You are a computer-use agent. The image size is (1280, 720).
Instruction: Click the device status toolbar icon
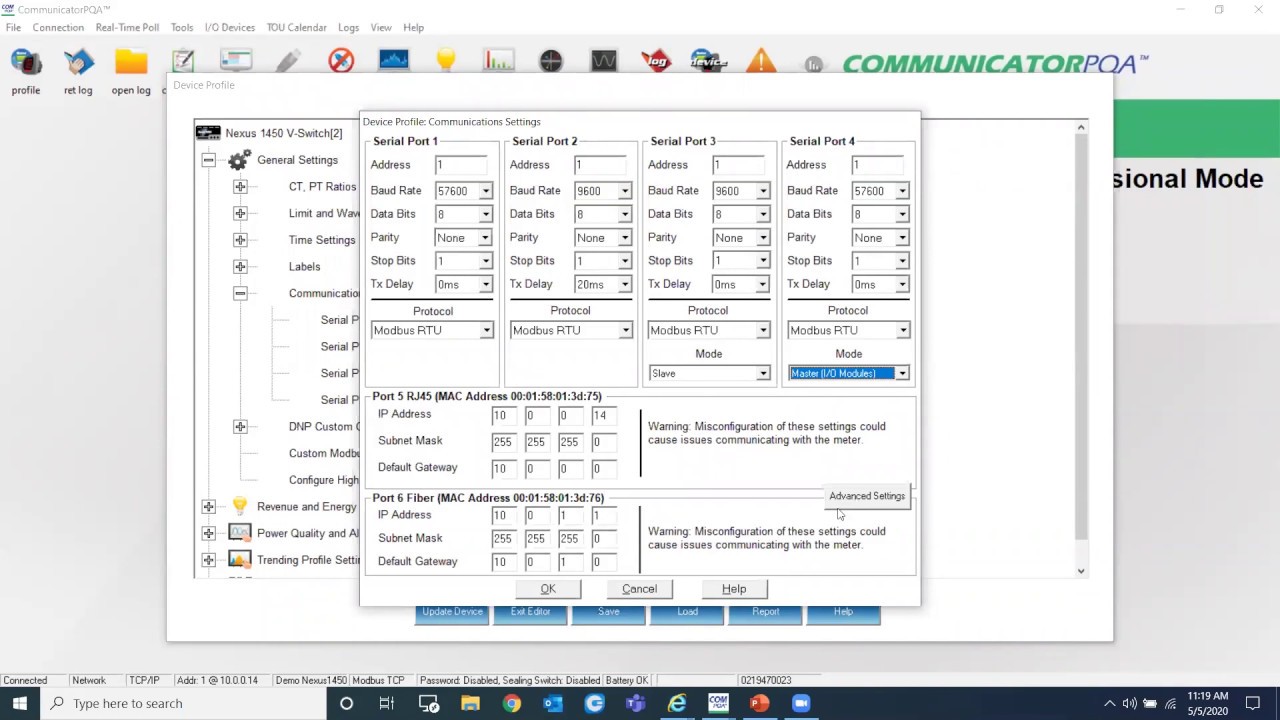click(x=708, y=61)
